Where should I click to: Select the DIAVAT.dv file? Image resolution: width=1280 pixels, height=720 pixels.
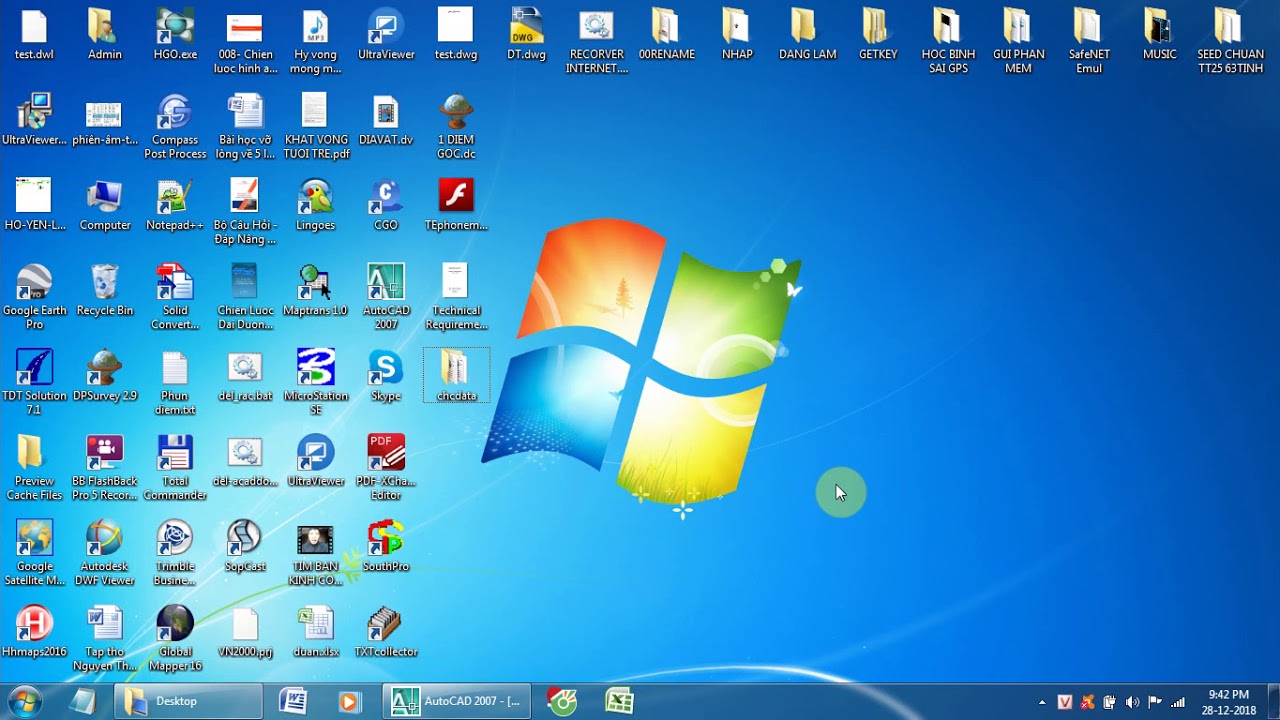point(386,119)
